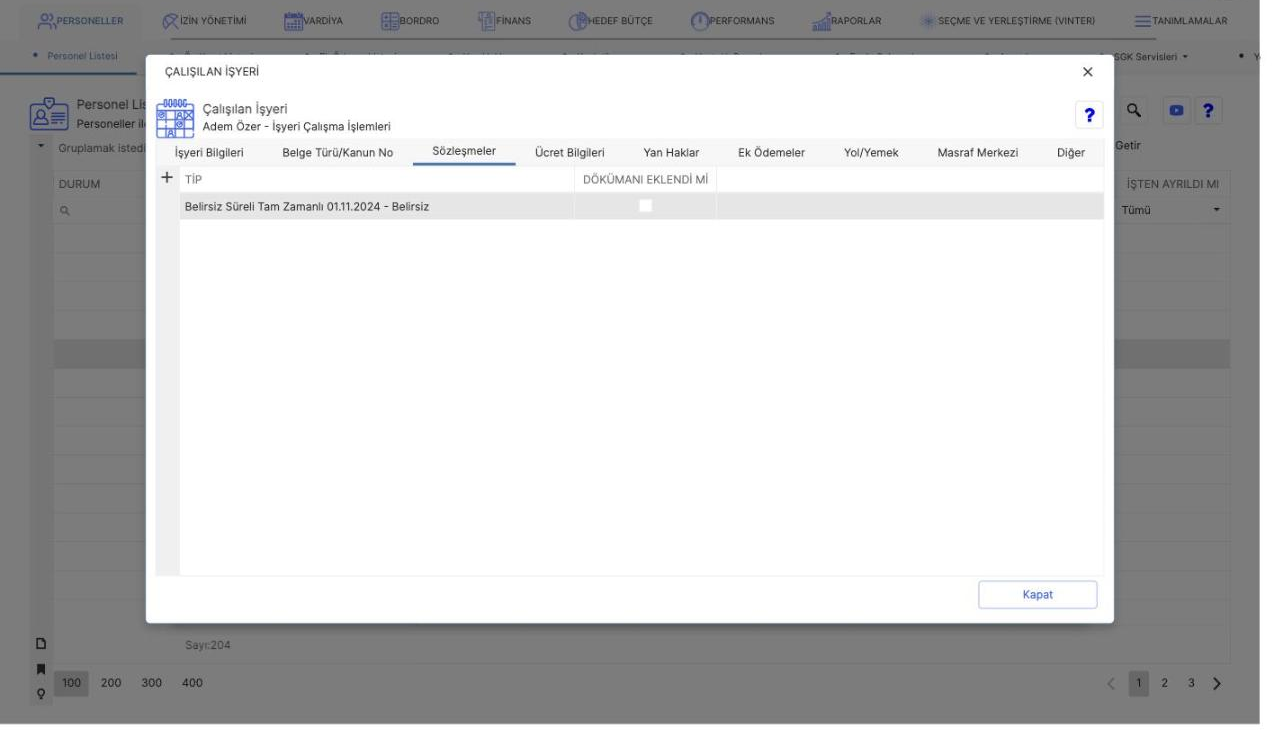1272x735 pixels.
Task: Open help in the Çalışılan İşyeri dialog
Action: click(x=1089, y=113)
